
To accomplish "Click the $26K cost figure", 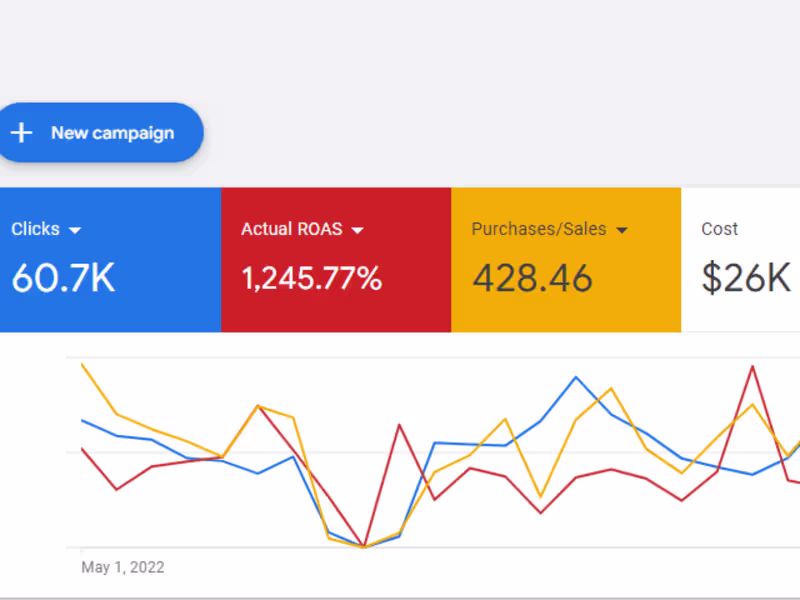I will 746,278.
